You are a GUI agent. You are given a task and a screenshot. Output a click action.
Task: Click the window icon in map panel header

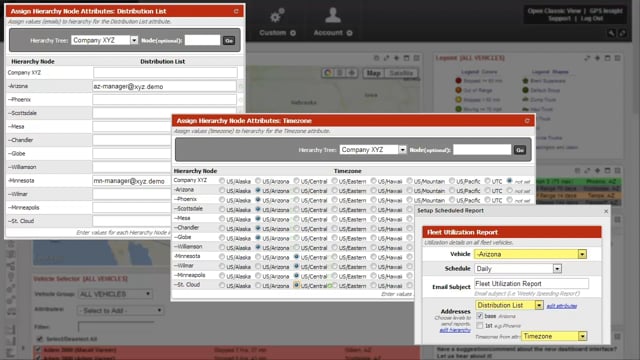point(406,58)
